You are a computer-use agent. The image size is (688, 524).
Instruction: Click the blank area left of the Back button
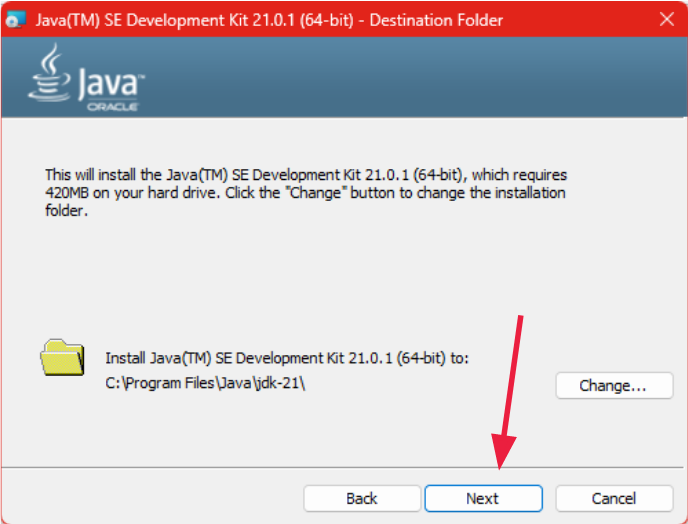pos(150,498)
